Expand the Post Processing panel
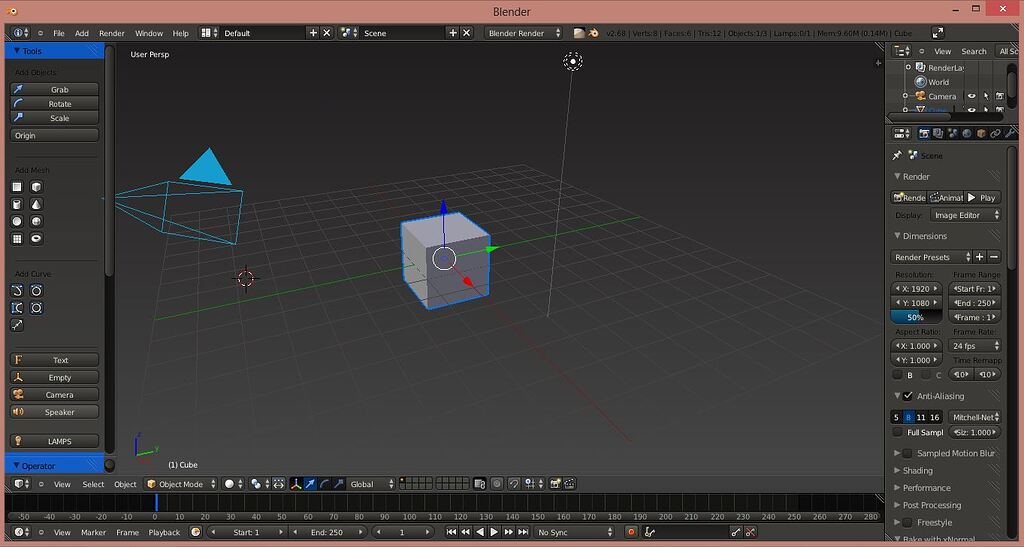This screenshot has height=547, width=1024. [x=932, y=505]
